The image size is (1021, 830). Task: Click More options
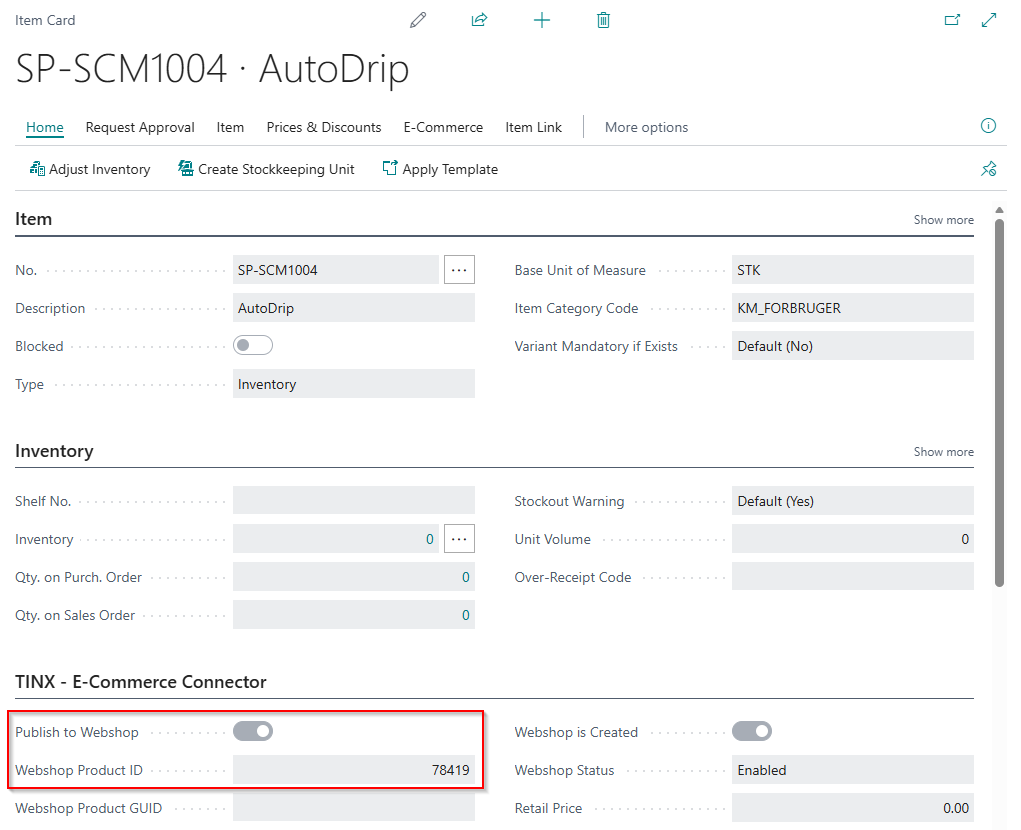(647, 127)
